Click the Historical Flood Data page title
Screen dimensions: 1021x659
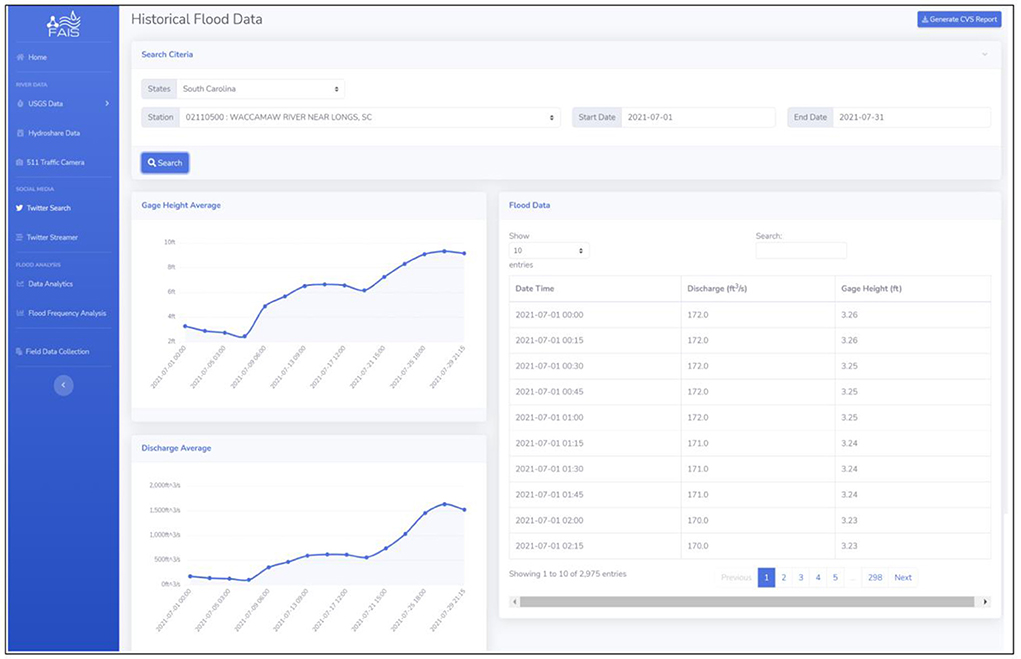[x=197, y=20]
